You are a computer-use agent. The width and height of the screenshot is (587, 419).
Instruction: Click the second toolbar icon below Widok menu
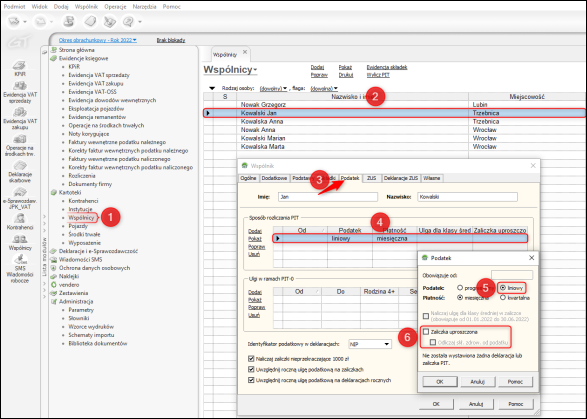pos(40,22)
